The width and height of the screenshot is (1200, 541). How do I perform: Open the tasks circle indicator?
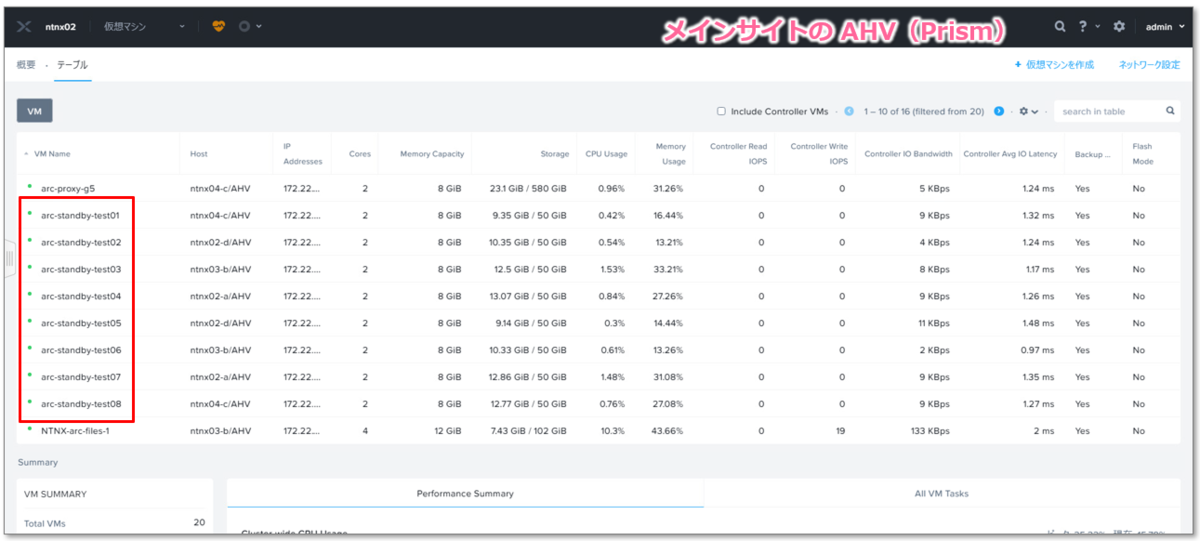tap(244, 27)
